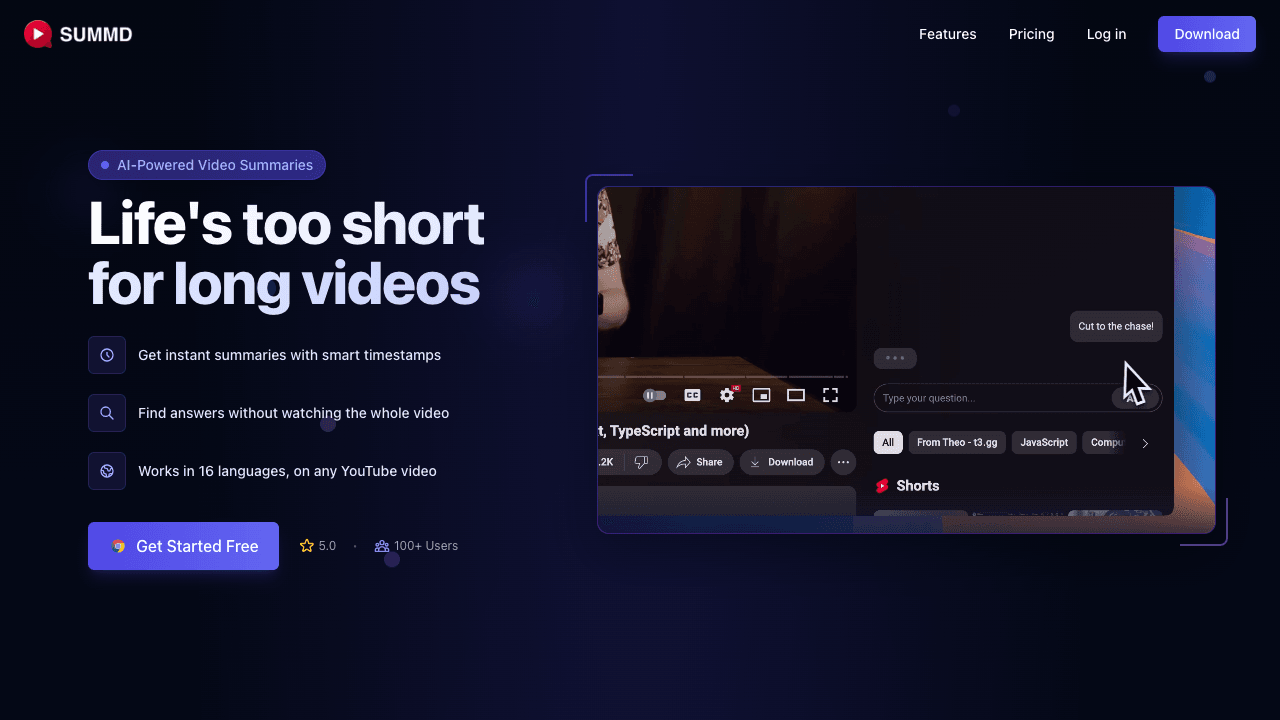Click the "Type your question" input field
The image size is (1280, 720).
point(990,398)
